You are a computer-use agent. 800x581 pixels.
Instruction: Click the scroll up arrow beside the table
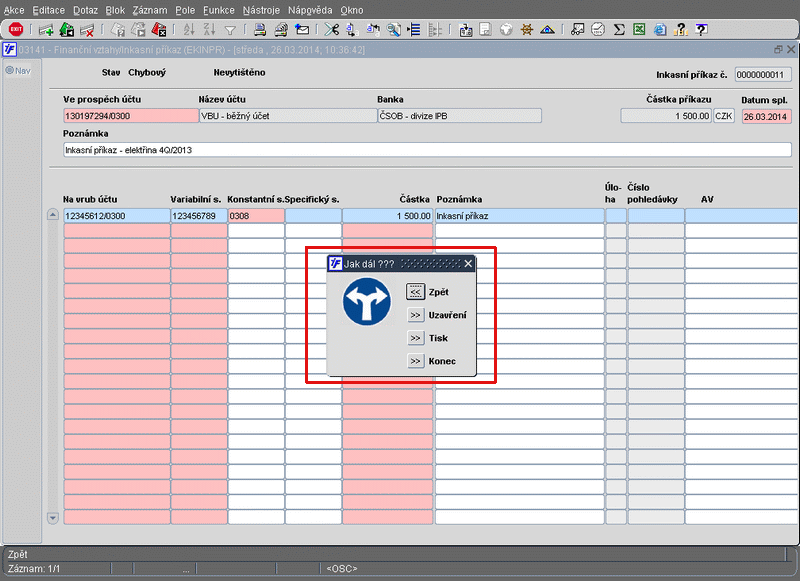pyautogui.click(x=53, y=215)
